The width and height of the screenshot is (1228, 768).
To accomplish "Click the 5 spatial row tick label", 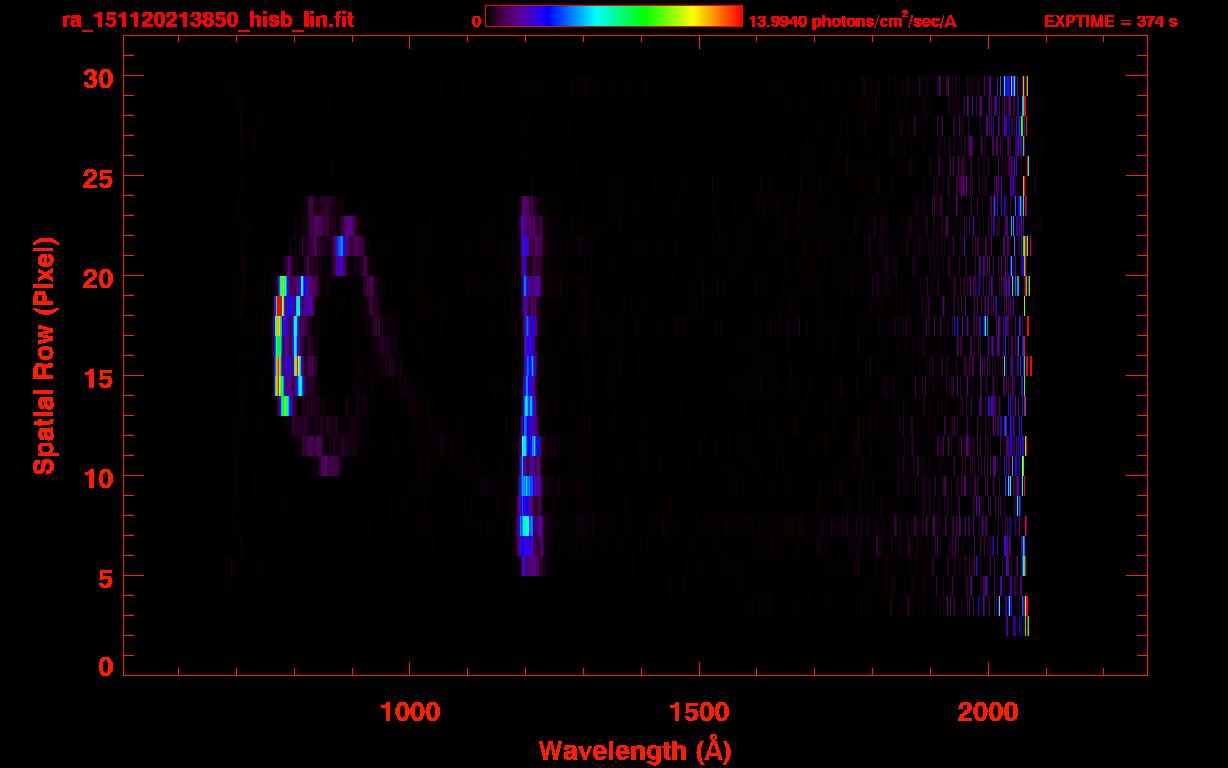I will 106,577.
